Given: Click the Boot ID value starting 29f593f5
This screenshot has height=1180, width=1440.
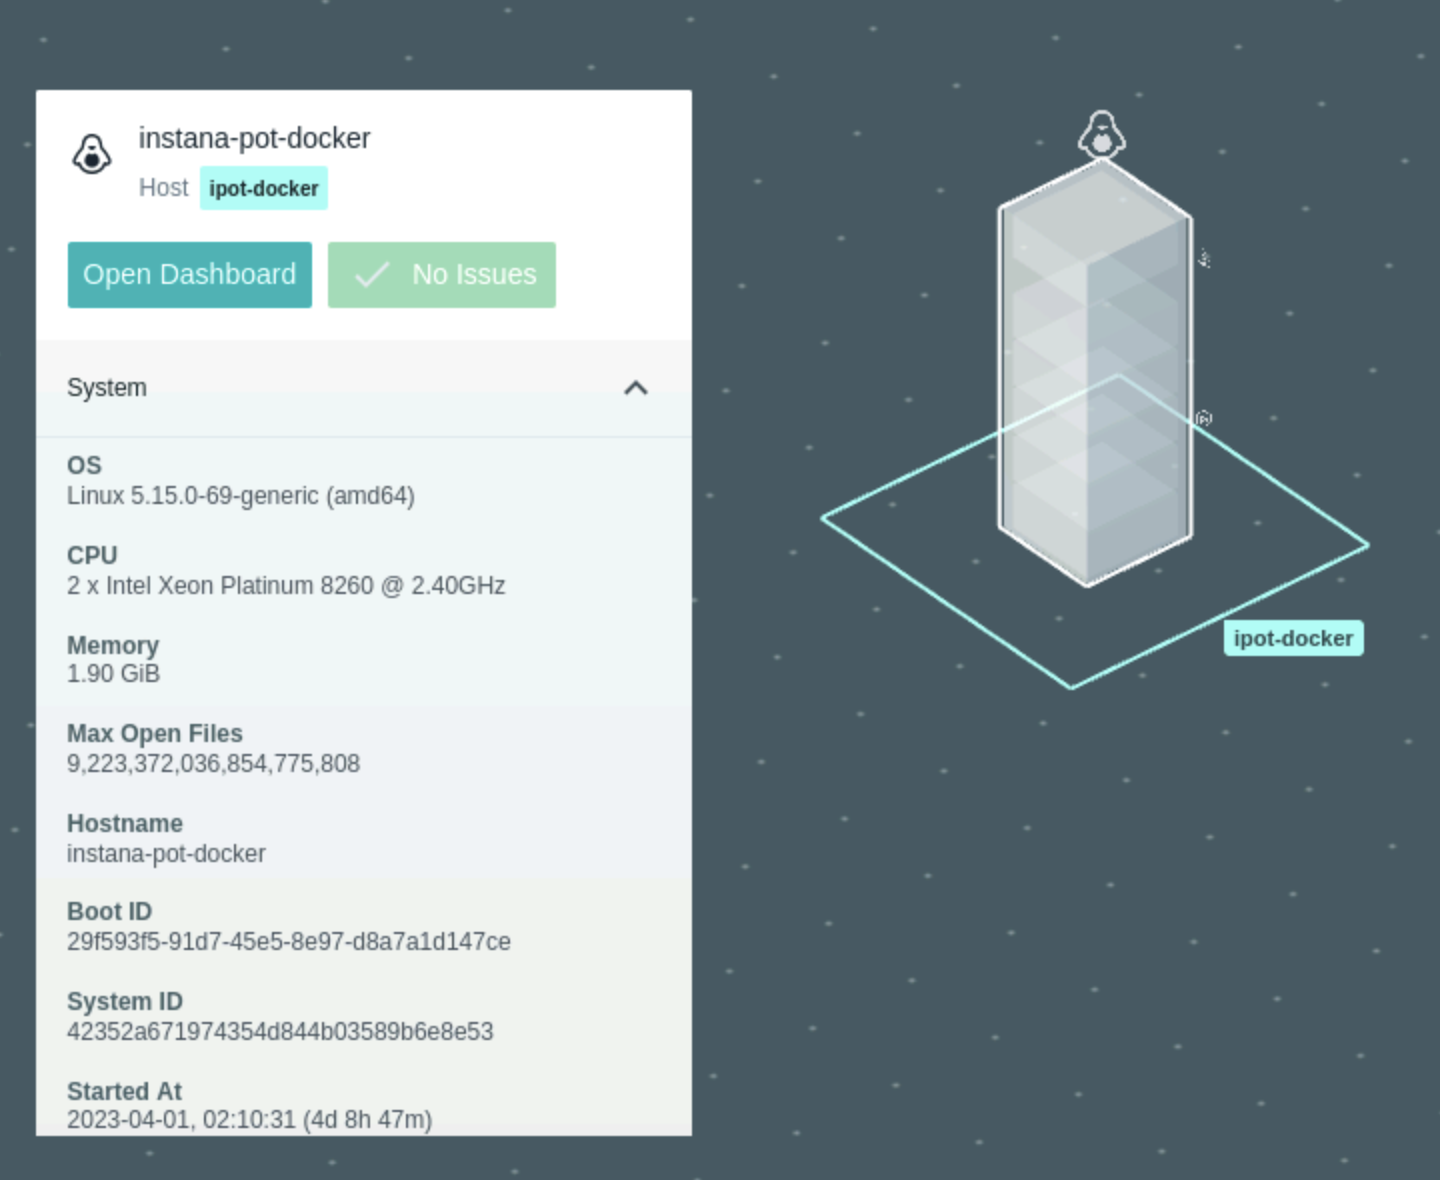Looking at the screenshot, I should point(289,941).
